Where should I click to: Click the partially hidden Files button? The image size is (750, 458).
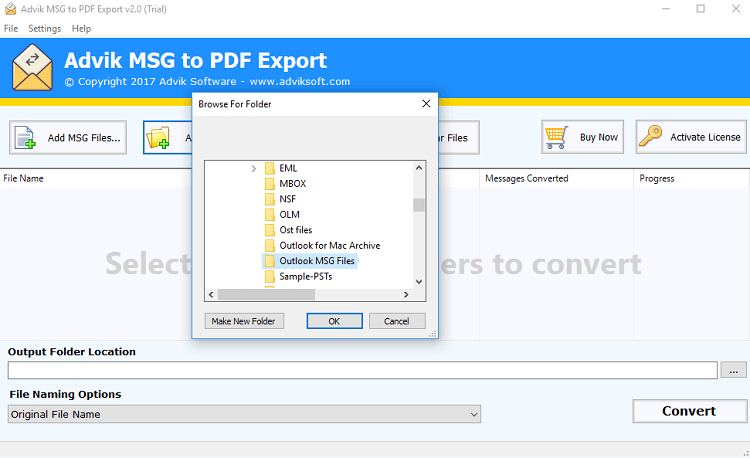point(458,138)
